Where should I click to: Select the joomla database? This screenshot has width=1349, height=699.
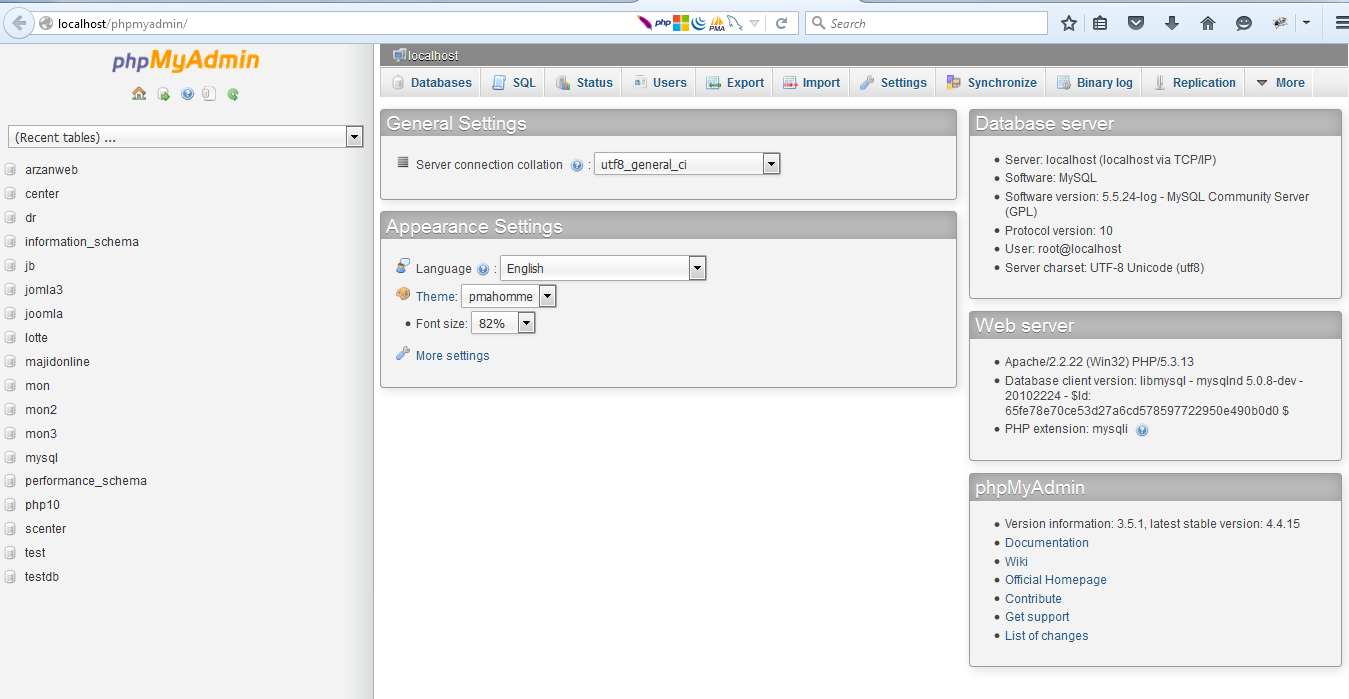click(x=44, y=314)
